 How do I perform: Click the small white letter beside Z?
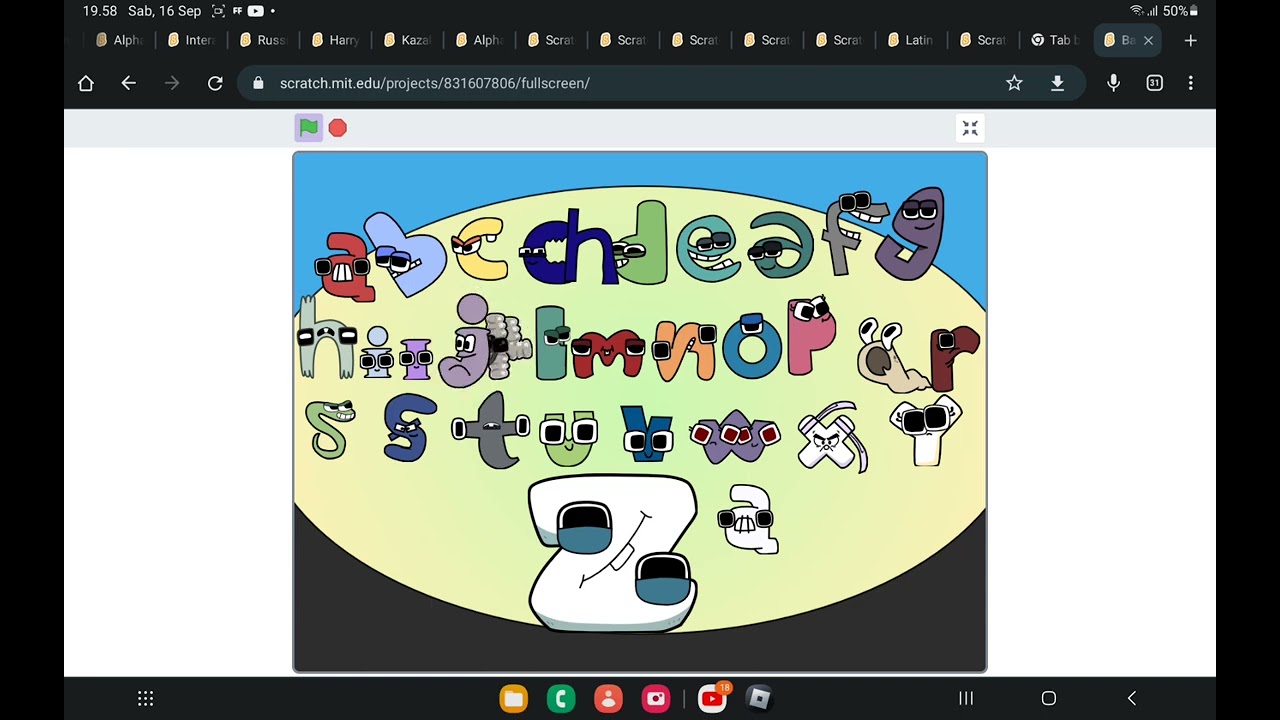(x=748, y=519)
